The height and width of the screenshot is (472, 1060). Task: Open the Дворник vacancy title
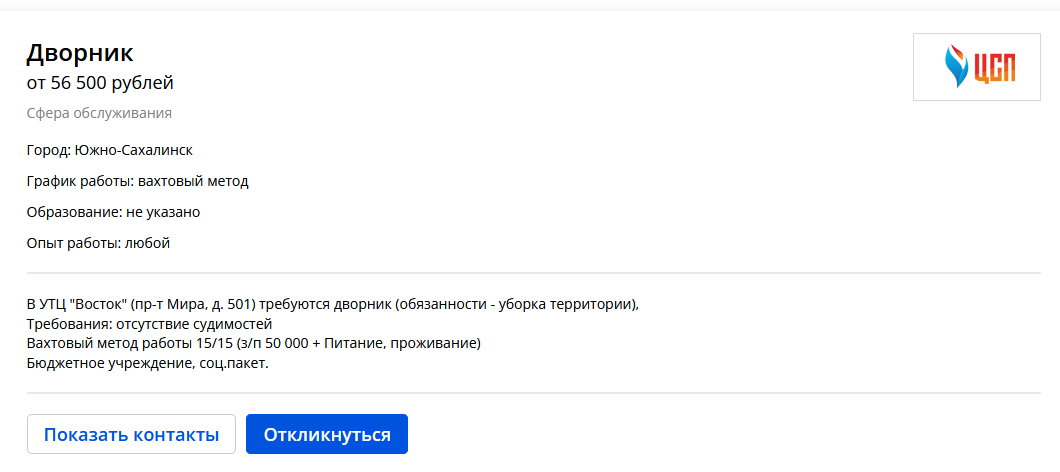click(x=80, y=53)
